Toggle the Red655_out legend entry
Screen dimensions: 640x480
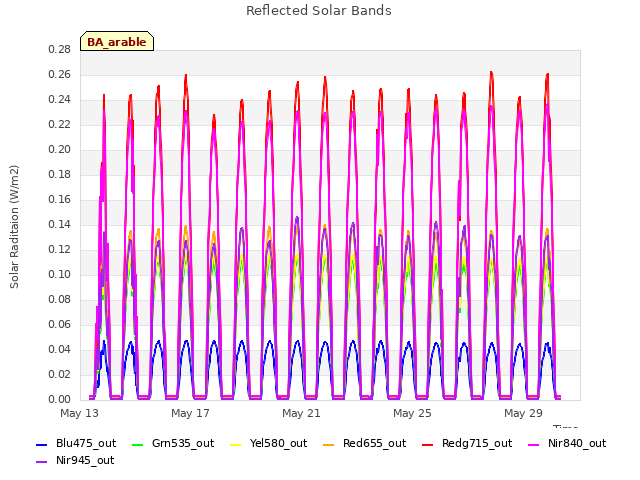[364, 444]
